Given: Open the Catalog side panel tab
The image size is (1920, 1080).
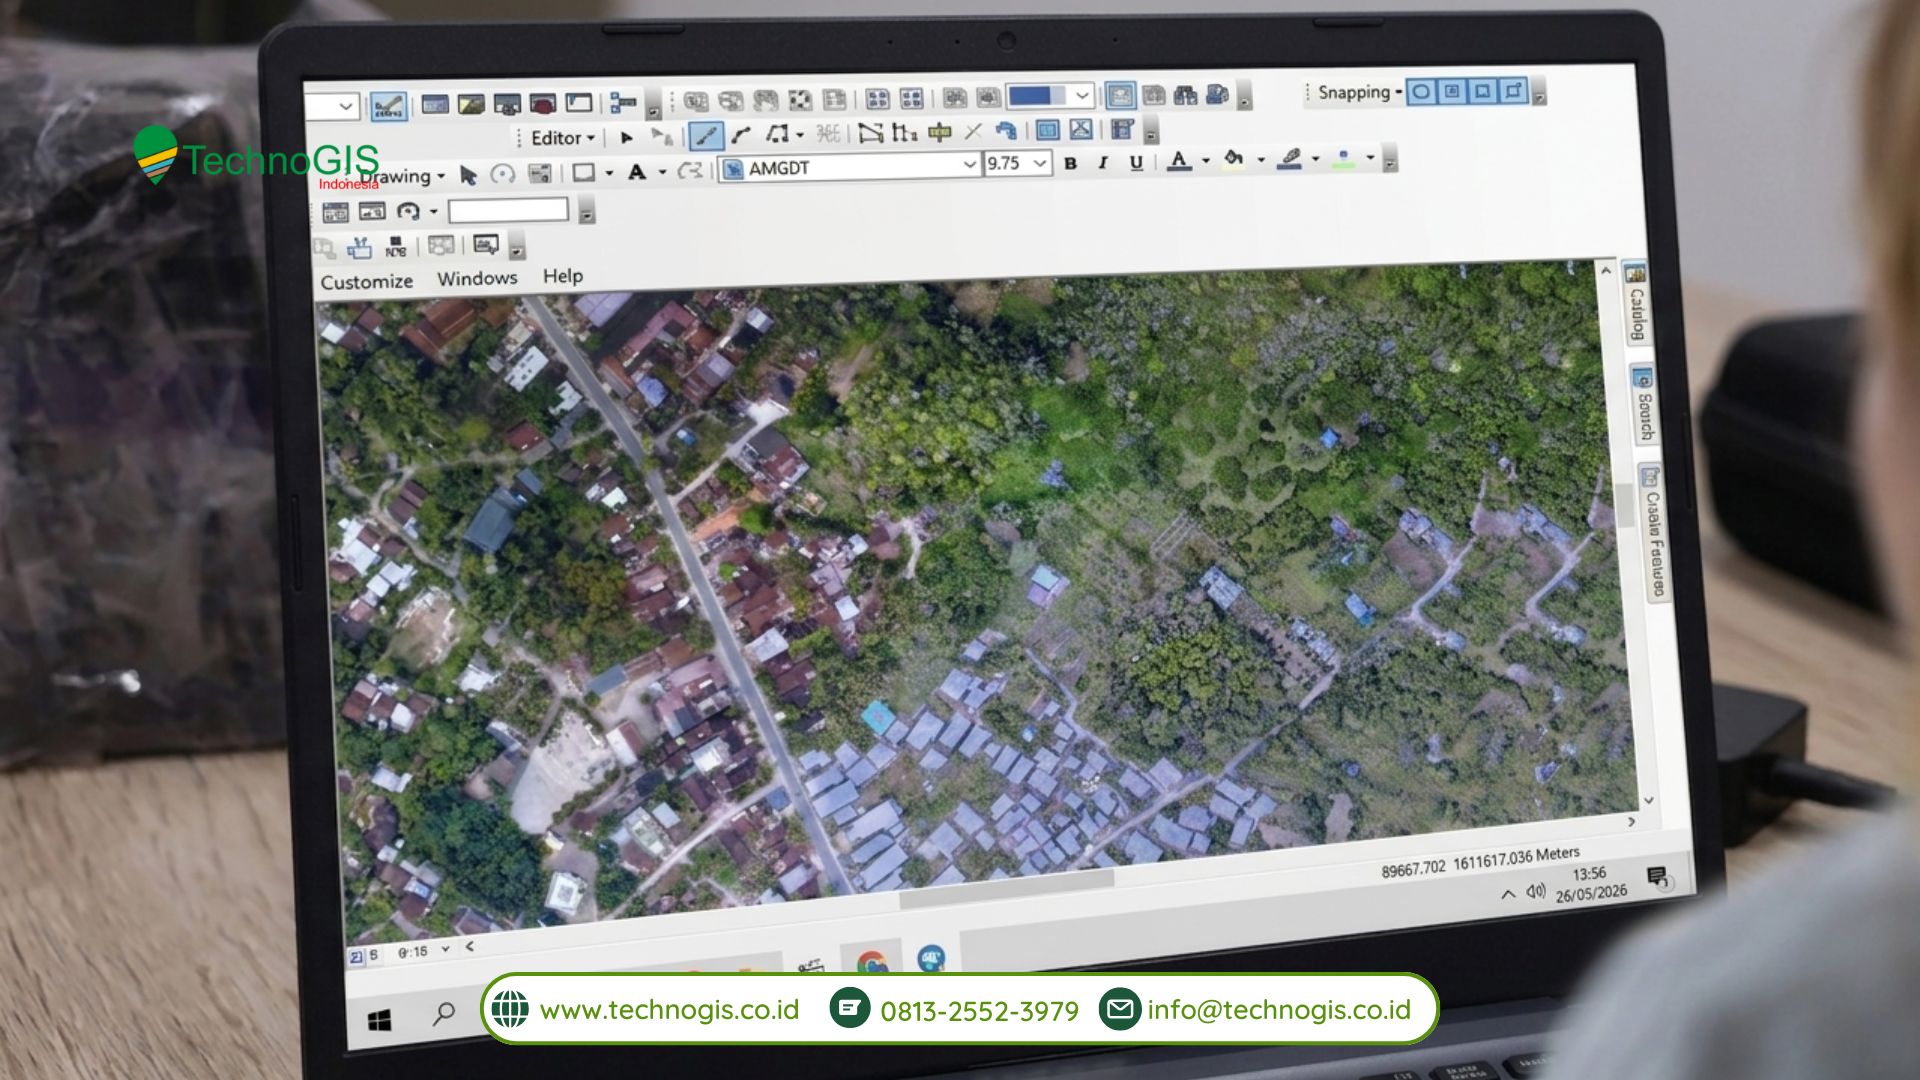Looking at the screenshot, I should 1636,303.
